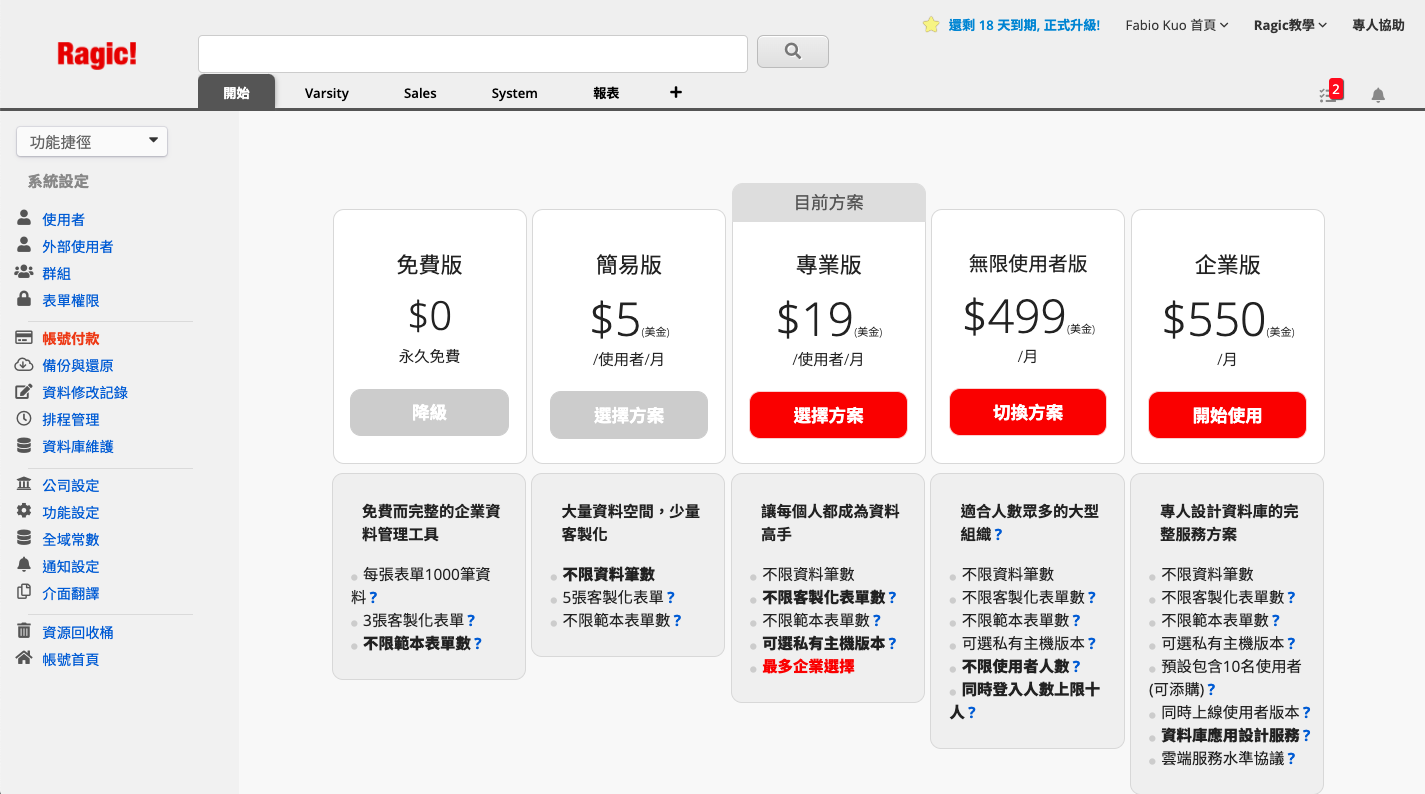Click the clock icon beside 排程管理
The image size is (1425, 794).
tap(24, 419)
